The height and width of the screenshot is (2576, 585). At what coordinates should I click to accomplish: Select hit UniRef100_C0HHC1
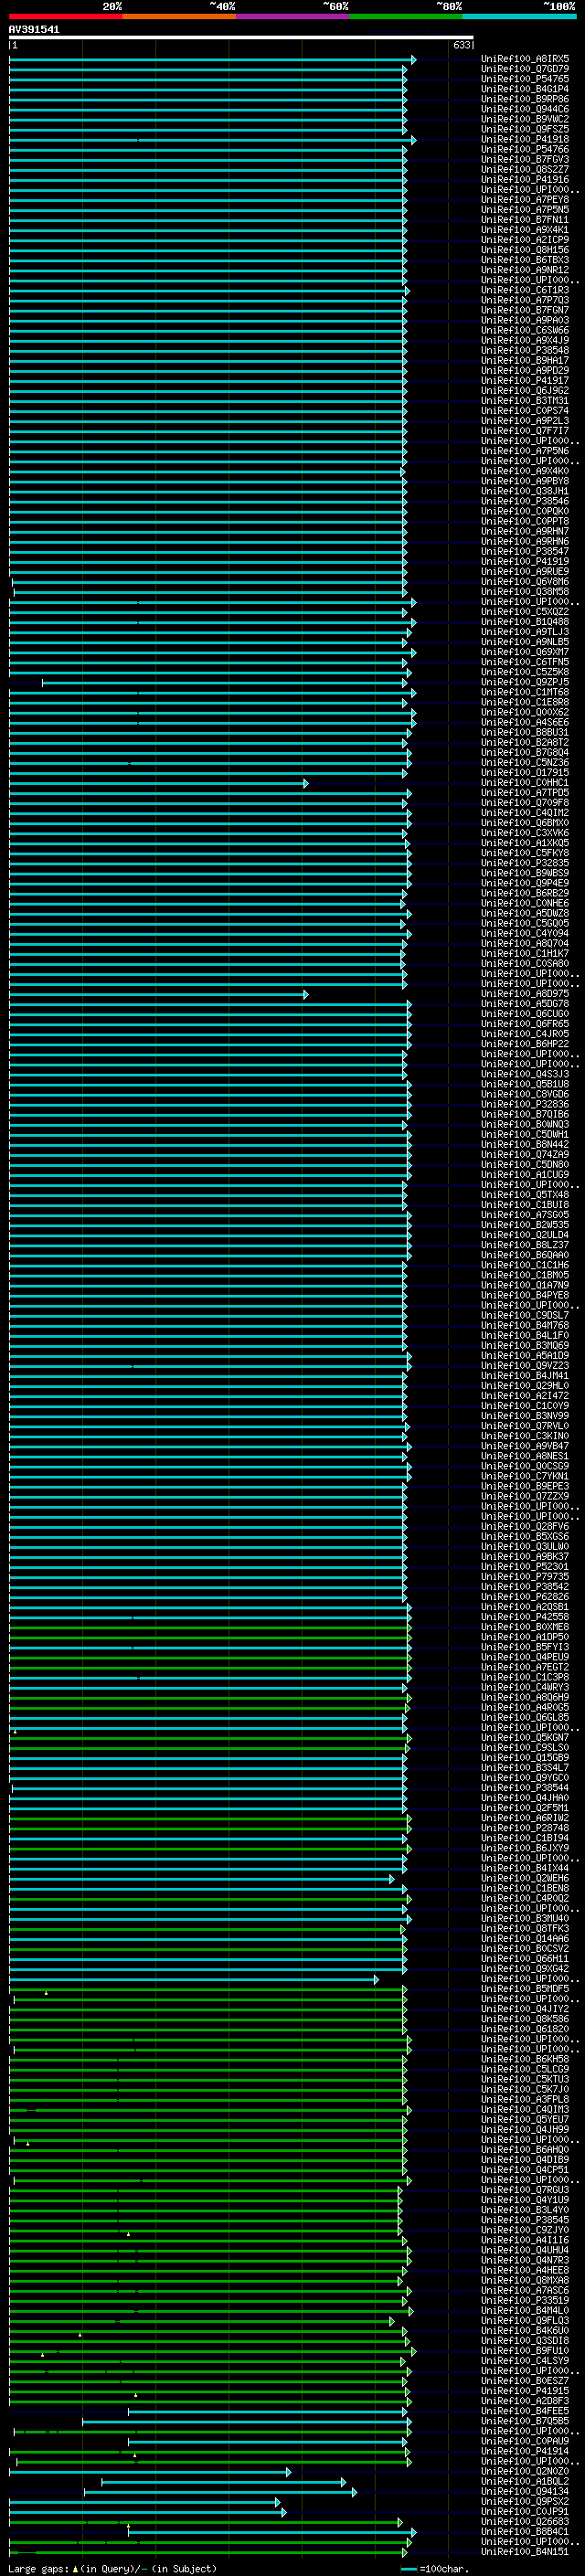click(525, 783)
